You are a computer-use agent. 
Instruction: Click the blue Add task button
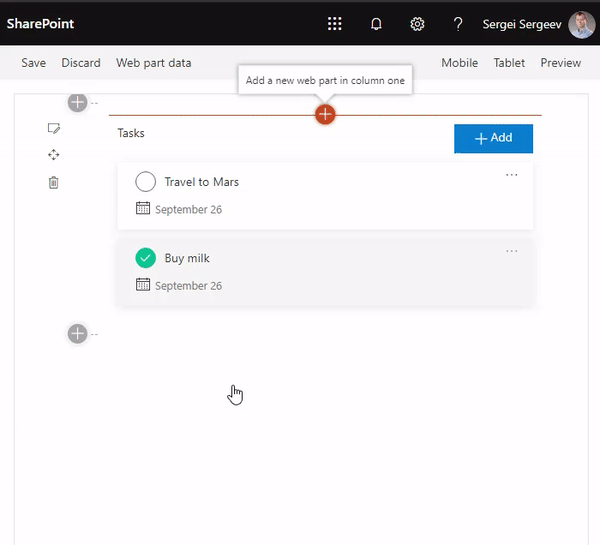pyautogui.click(x=493, y=138)
